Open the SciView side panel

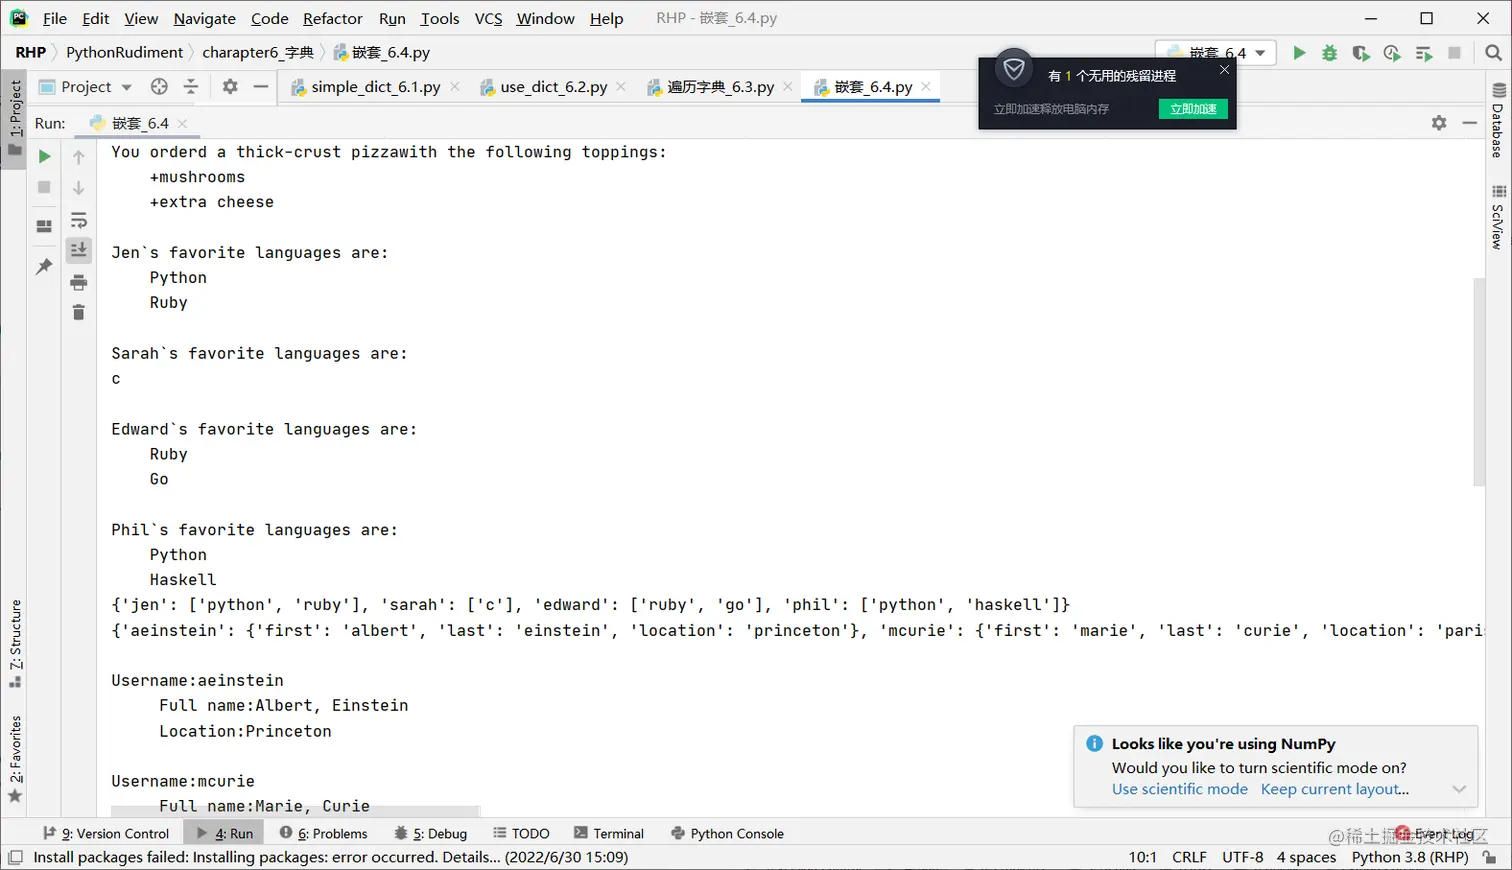pos(1498,217)
